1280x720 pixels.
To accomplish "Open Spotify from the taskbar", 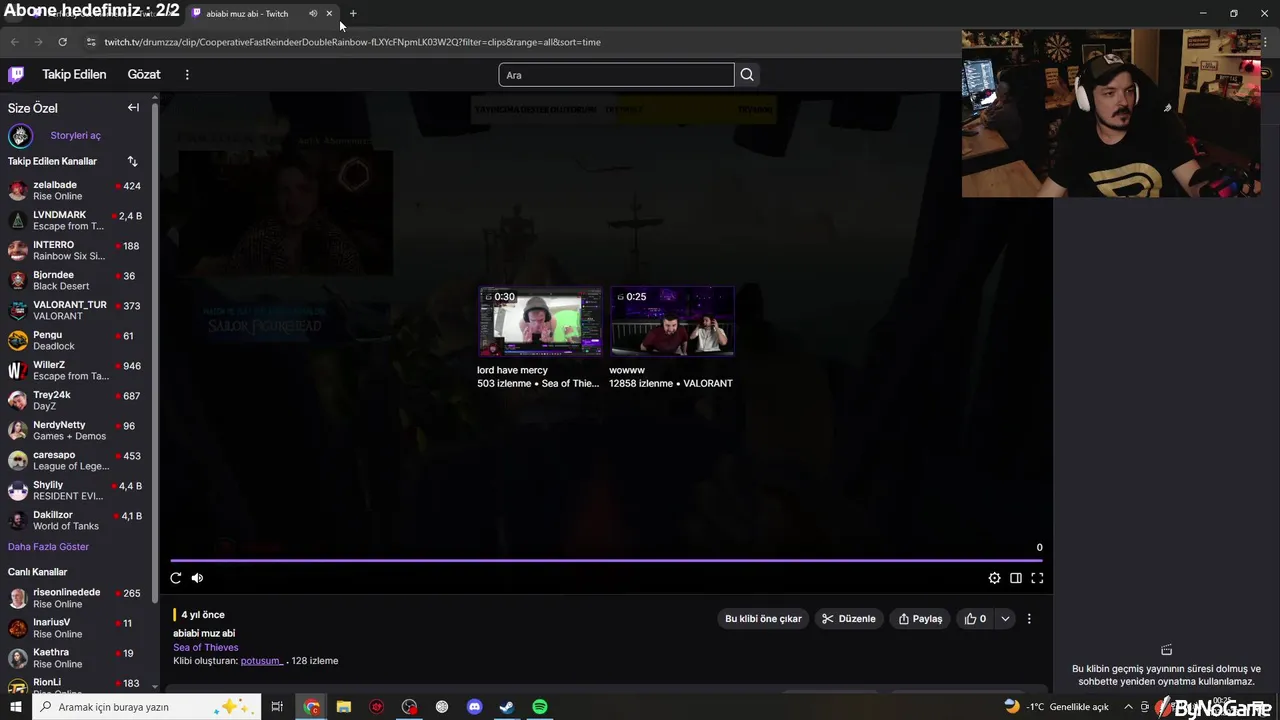I will (540, 707).
